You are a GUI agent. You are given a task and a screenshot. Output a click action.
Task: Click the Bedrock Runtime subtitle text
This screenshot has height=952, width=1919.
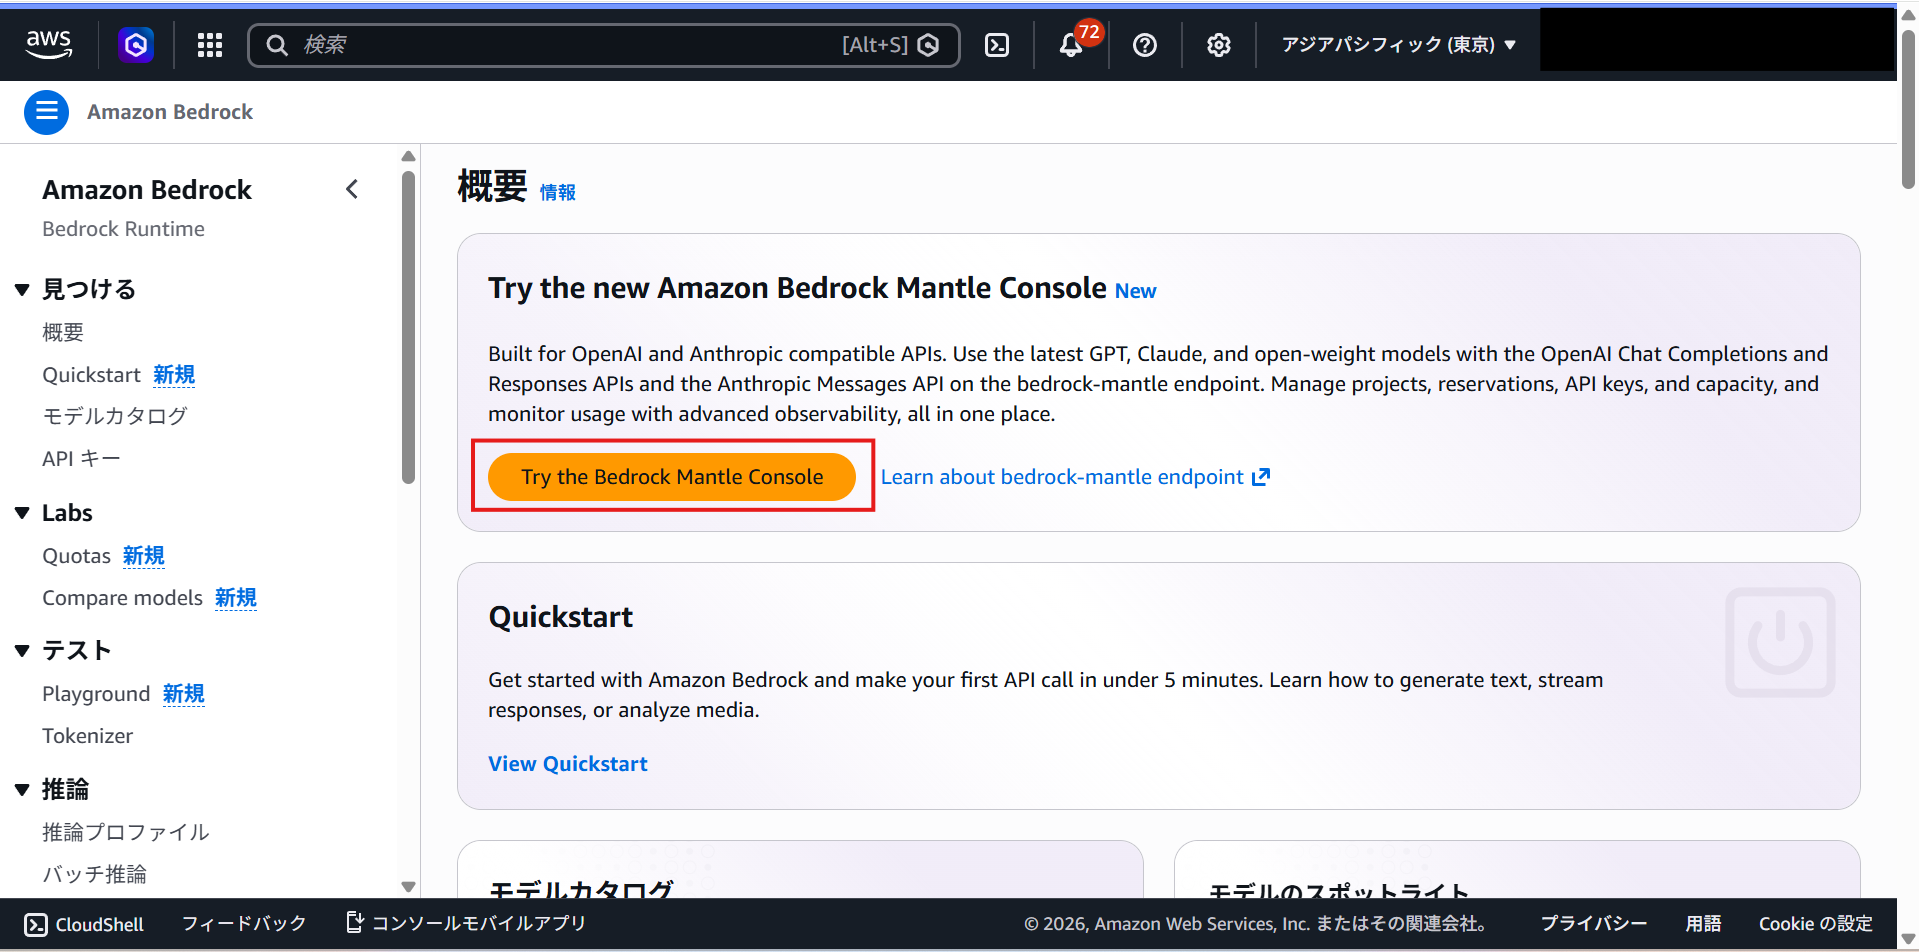(x=123, y=229)
